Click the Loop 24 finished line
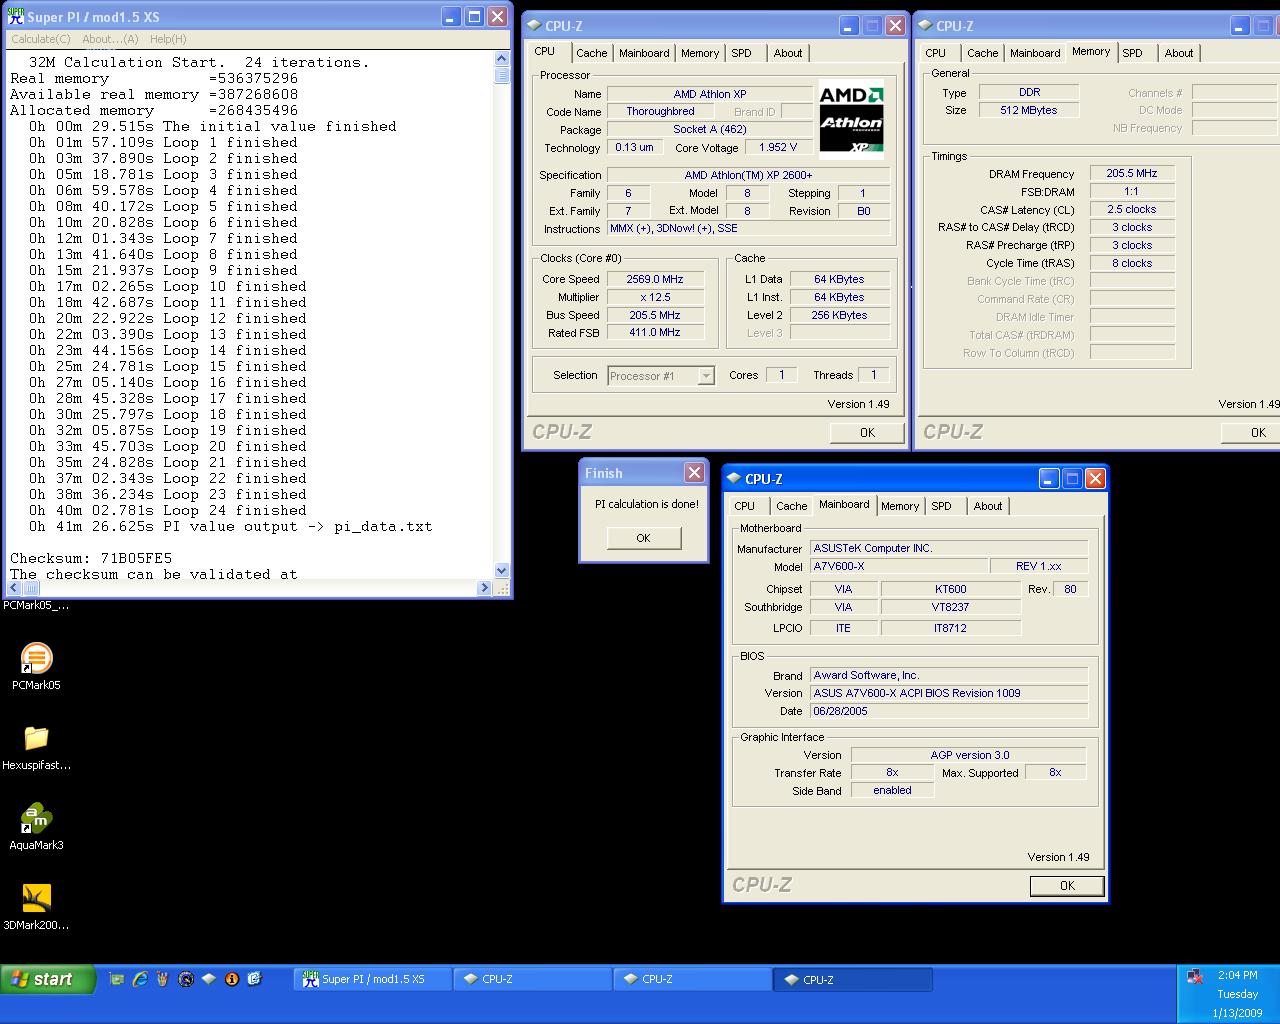 coord(167,510)
